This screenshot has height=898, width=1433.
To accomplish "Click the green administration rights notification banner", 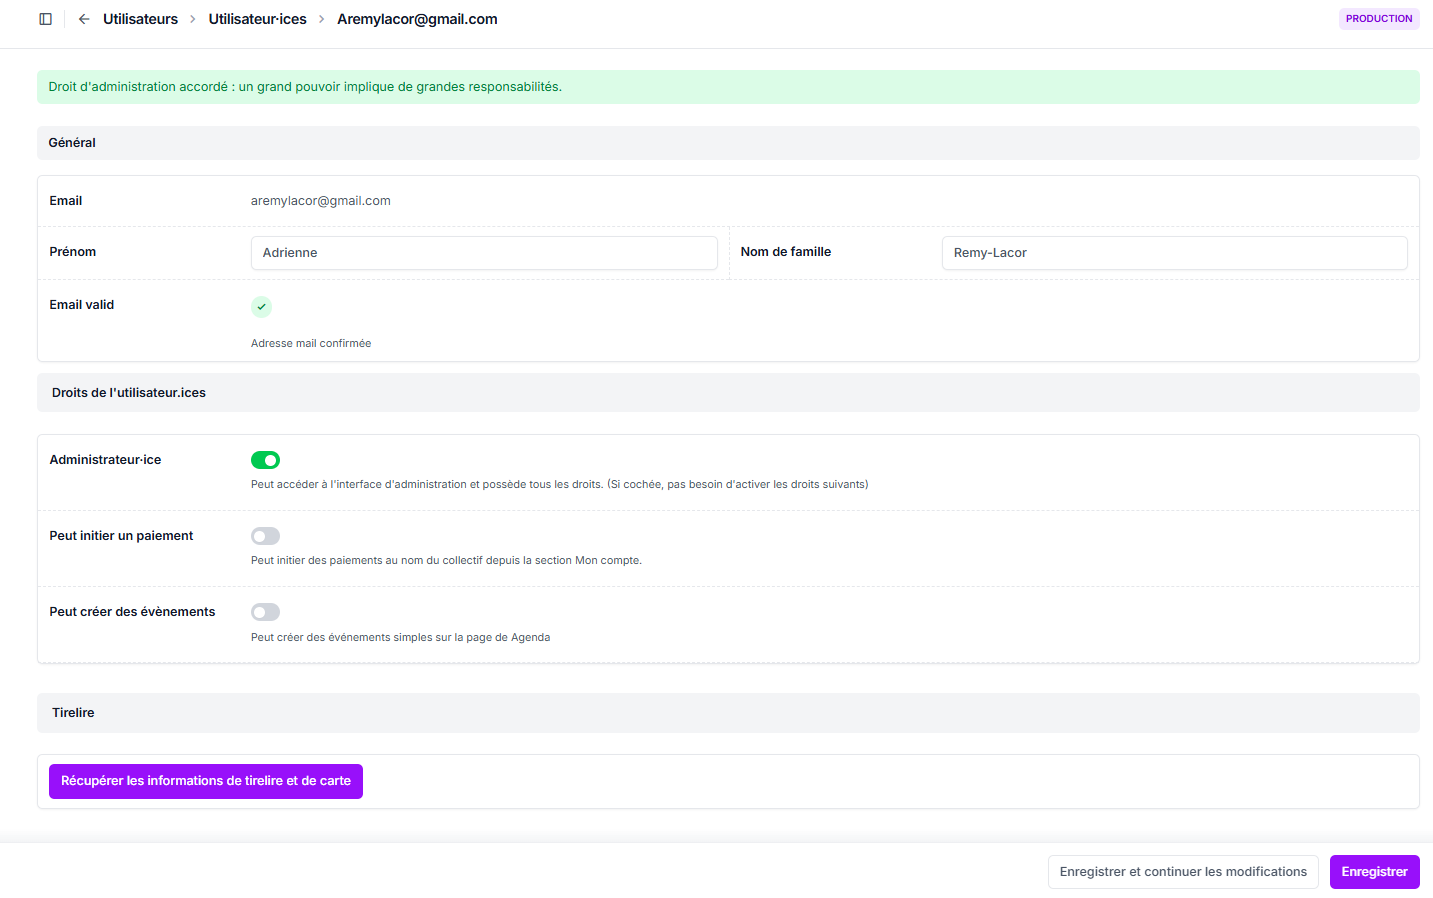I will click(x=727, y=87).
